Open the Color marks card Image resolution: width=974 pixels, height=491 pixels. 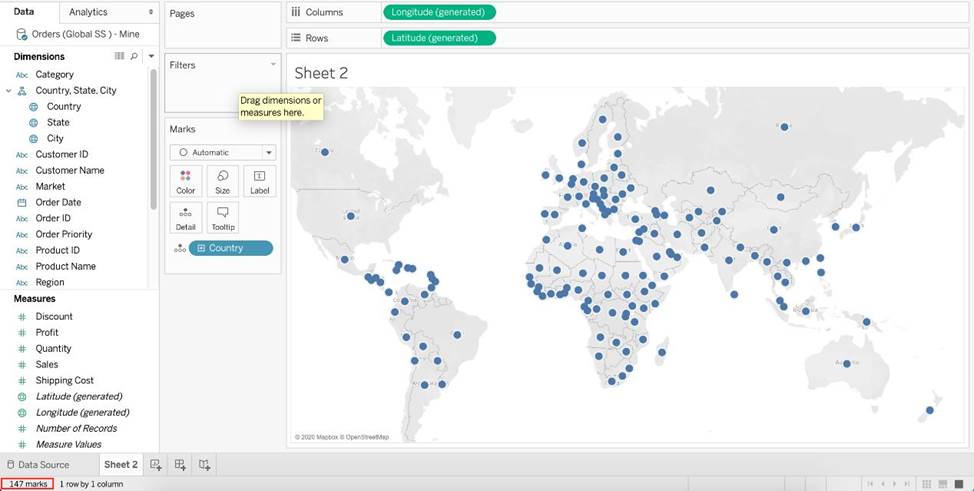[x=186, y=181]
